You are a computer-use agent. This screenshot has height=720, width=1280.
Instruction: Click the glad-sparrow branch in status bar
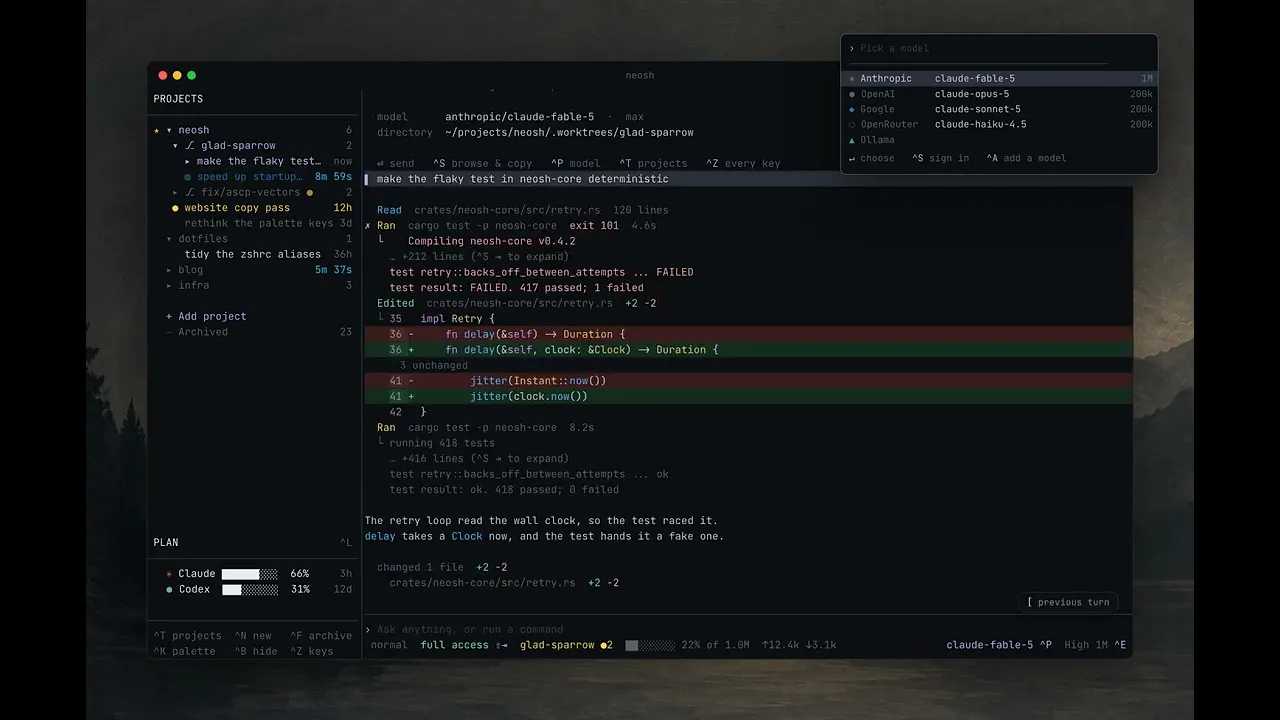click(566, 645)
